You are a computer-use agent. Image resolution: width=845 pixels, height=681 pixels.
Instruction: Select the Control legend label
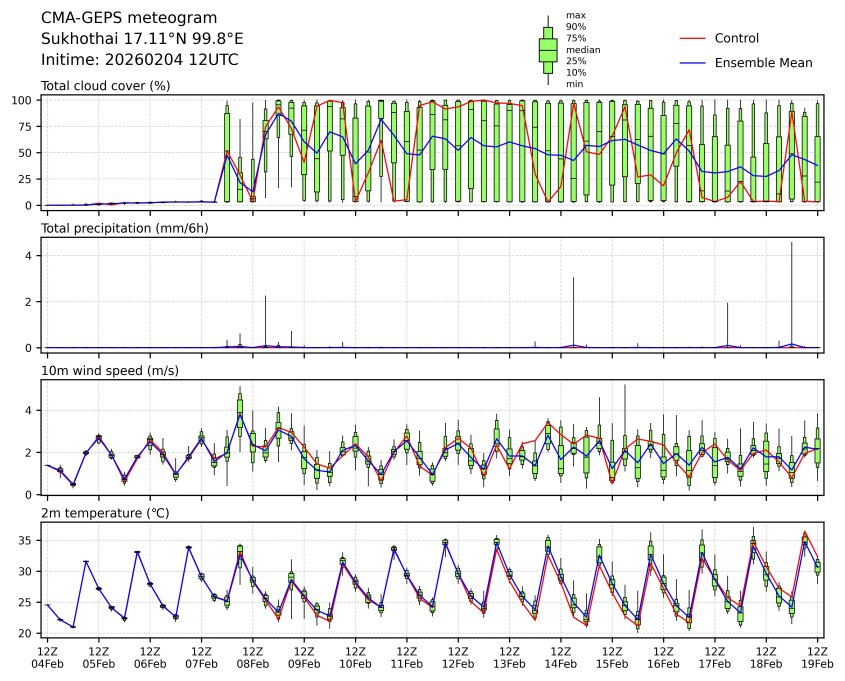tap(736, 39)
